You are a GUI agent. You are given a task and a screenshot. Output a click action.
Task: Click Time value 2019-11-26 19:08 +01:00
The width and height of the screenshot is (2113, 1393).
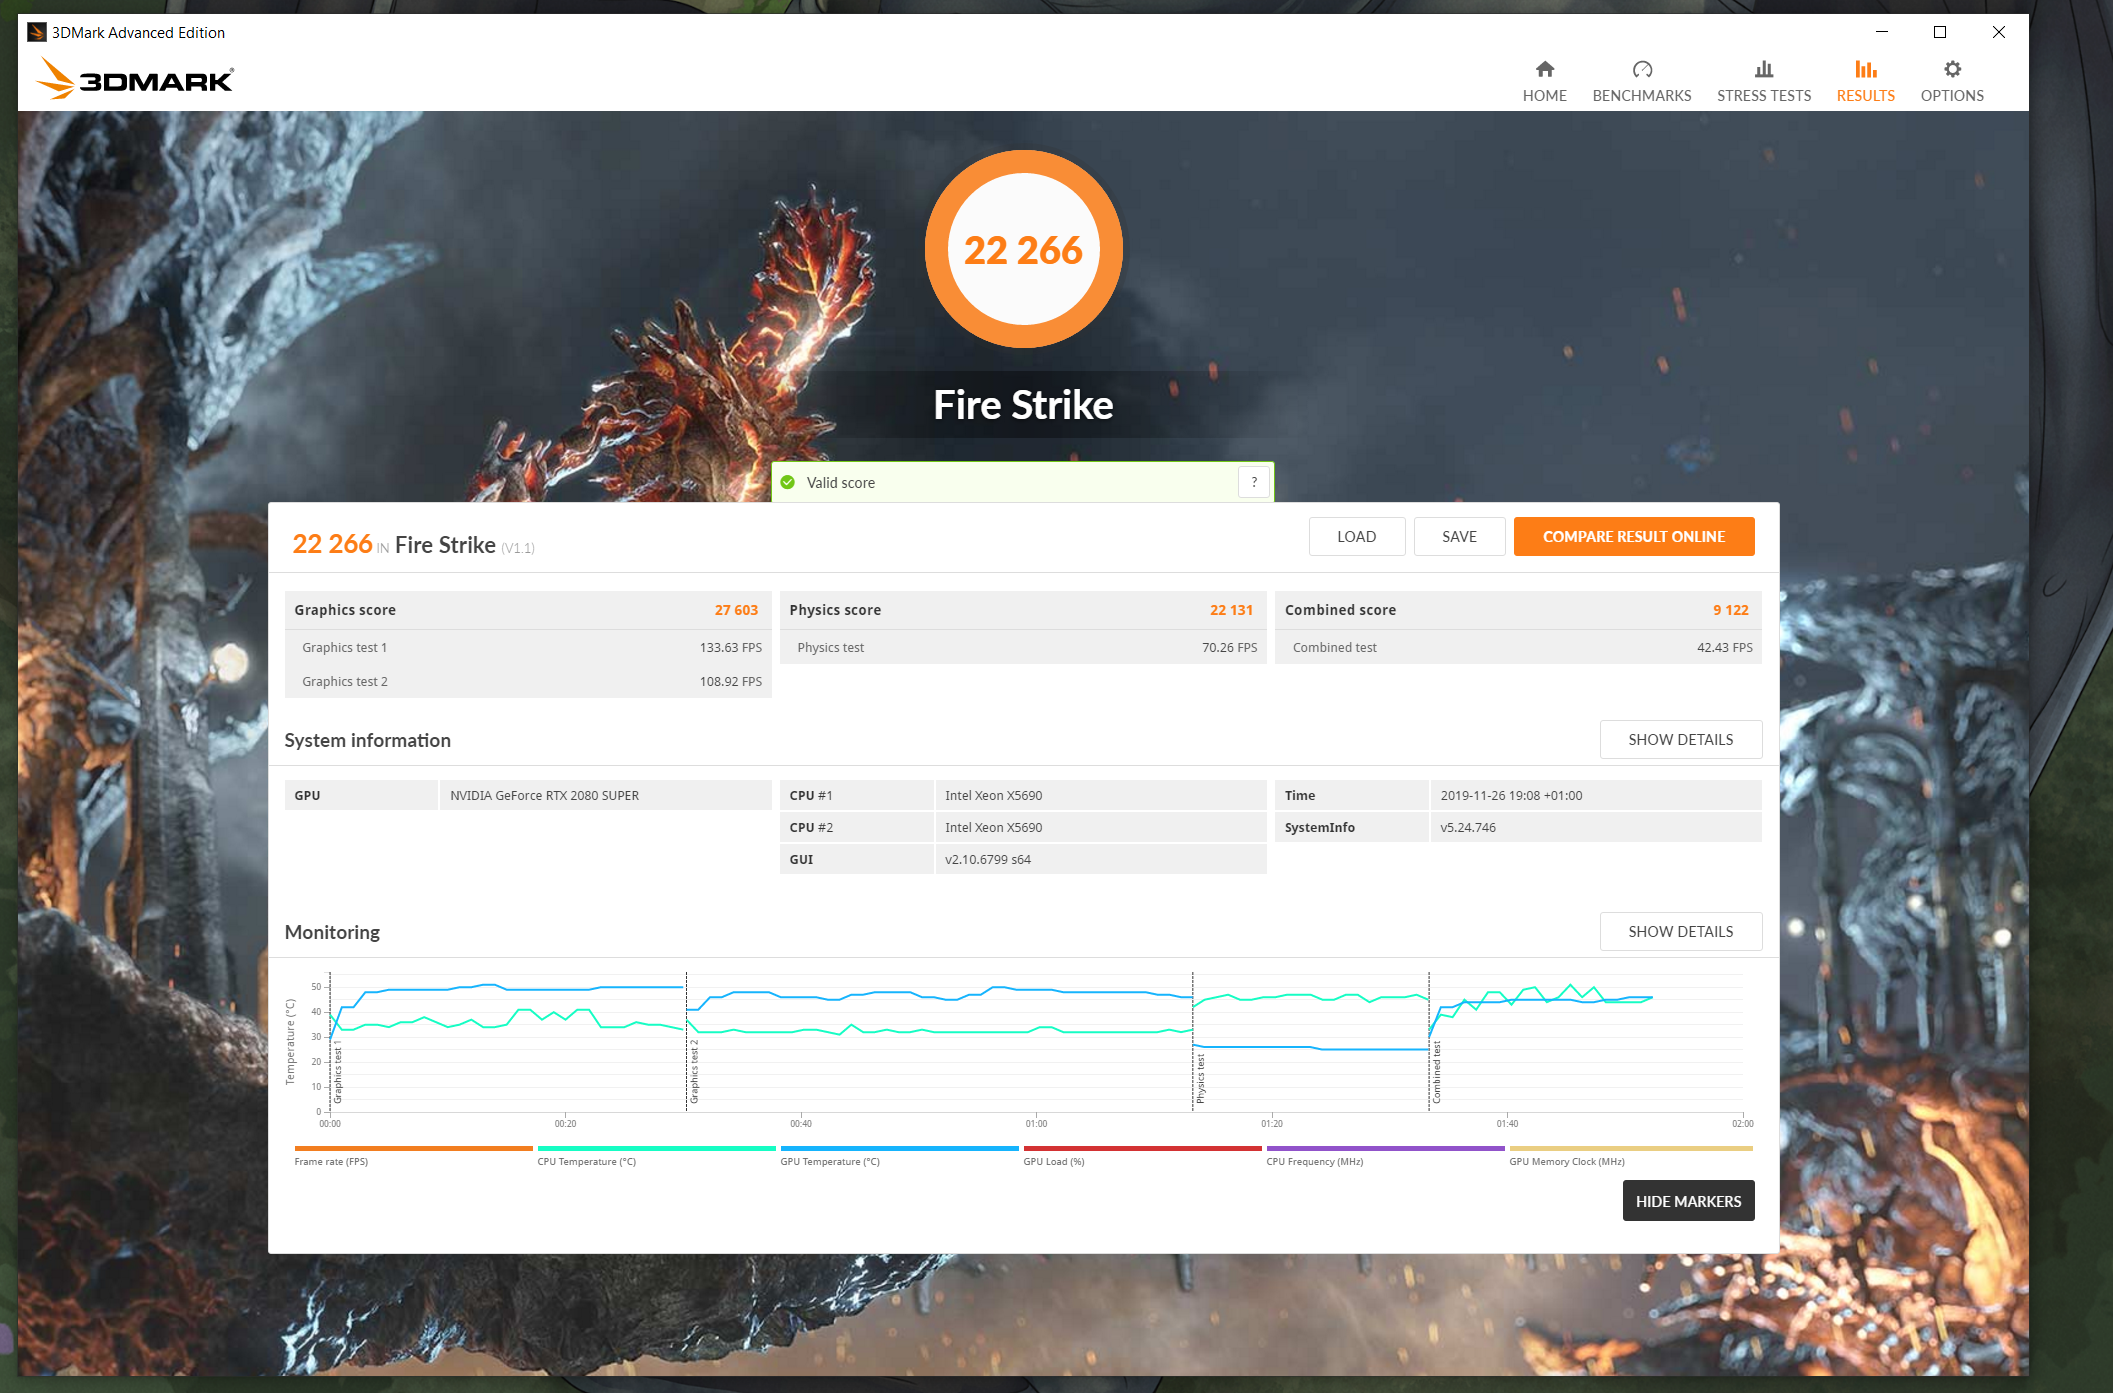(x=1511, y=796)
